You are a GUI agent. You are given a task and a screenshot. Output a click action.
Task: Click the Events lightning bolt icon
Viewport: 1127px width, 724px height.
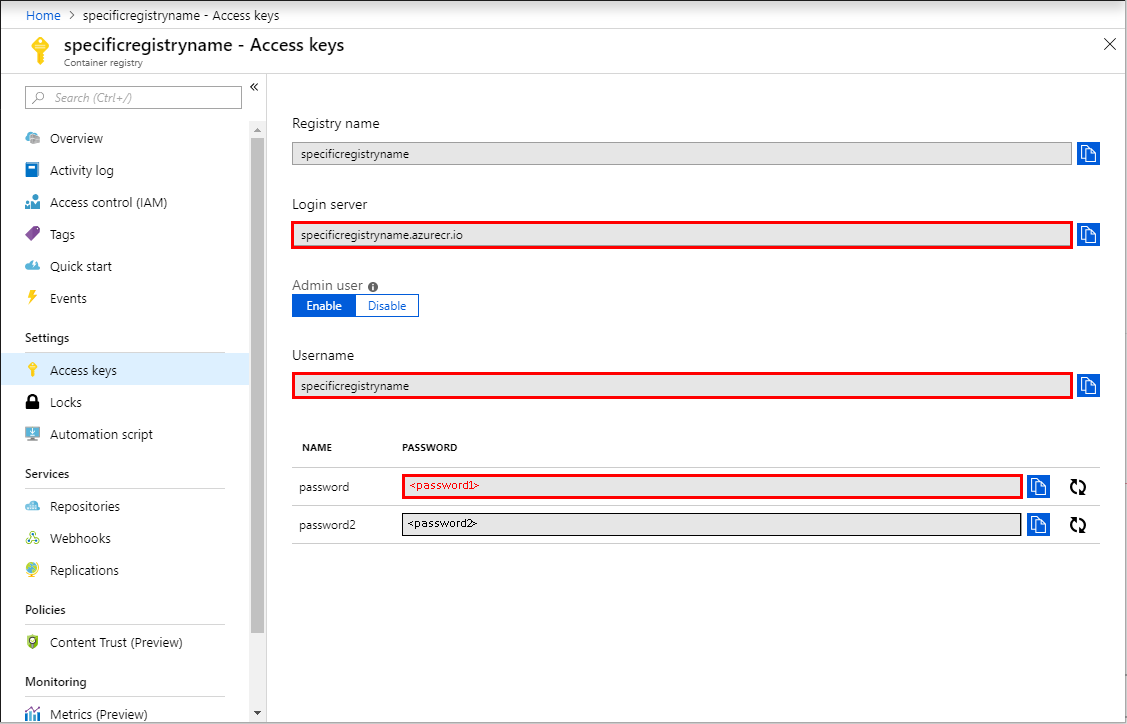coord(32,297)
